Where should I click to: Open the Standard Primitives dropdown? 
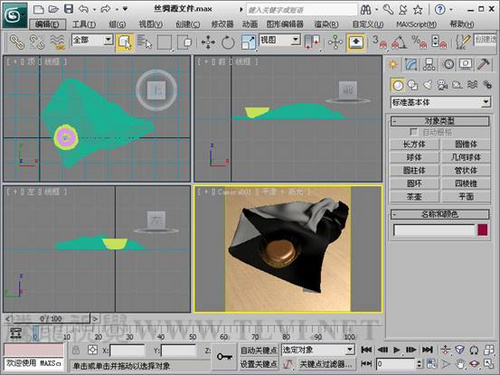[x=440, y=102]
